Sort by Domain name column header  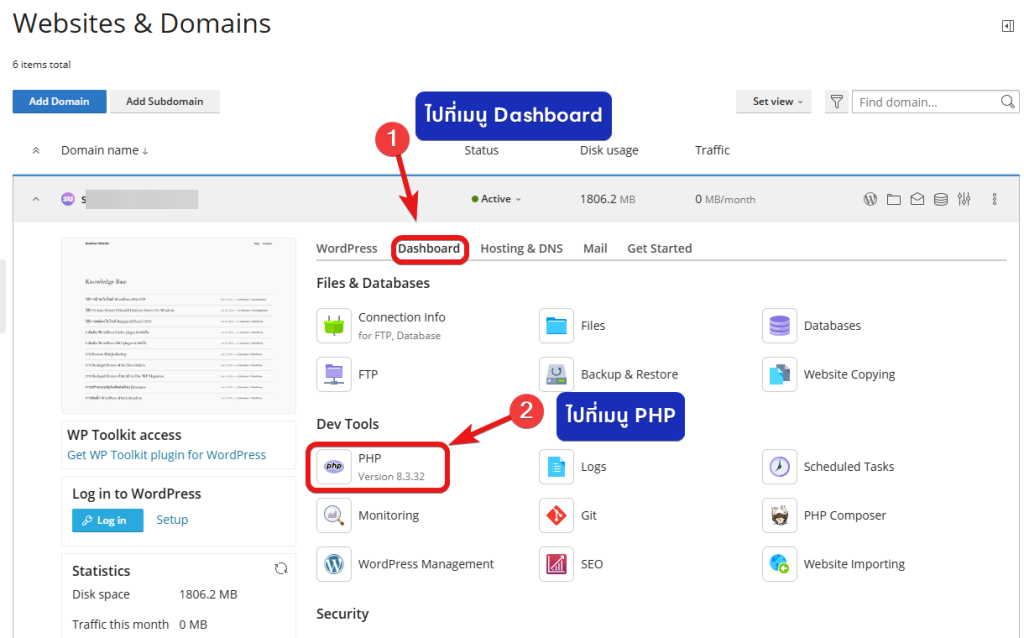point(104,150)
